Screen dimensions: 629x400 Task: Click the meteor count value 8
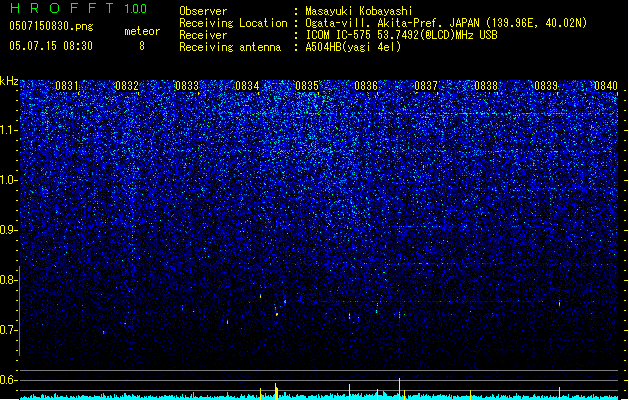pyautogui.click(x=142, y=46)
